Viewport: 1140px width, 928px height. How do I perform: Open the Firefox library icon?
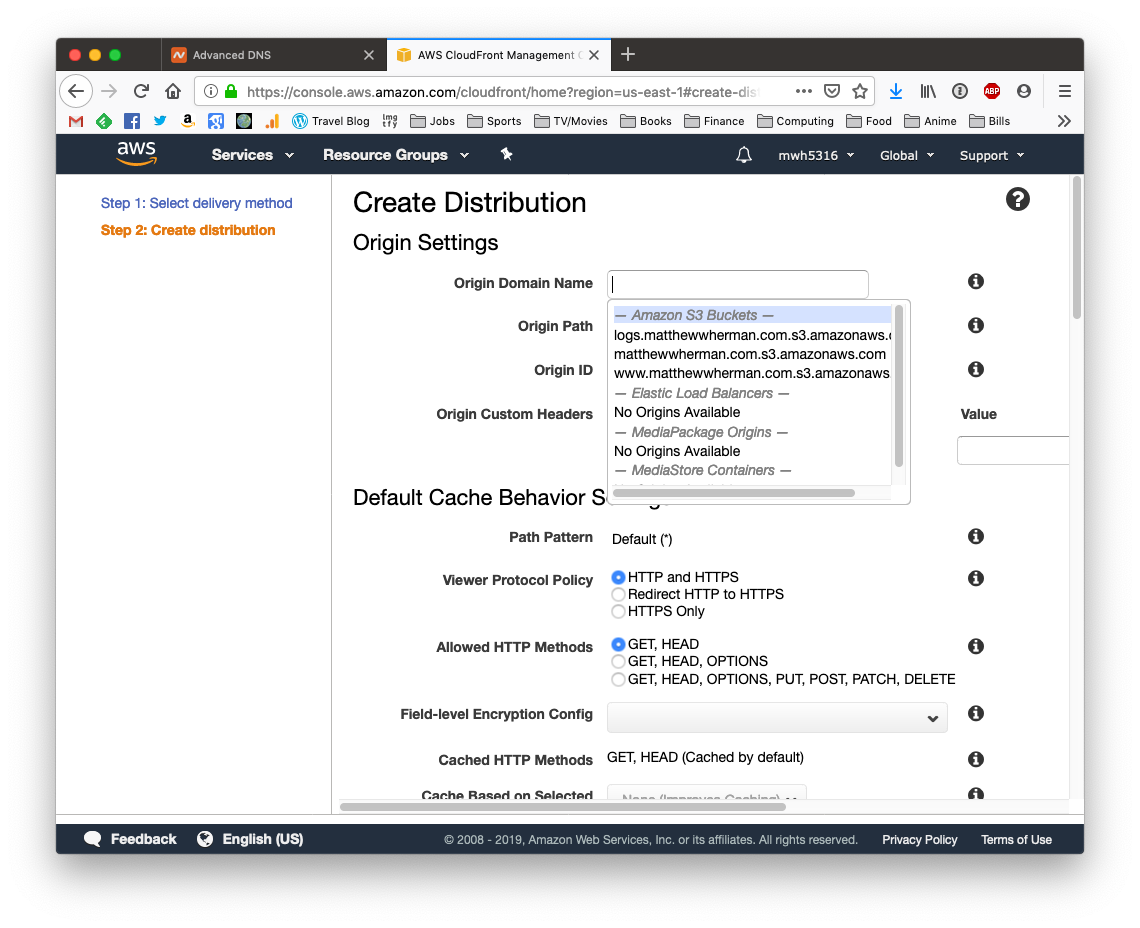pyautogui.click(x=928, y=92)
